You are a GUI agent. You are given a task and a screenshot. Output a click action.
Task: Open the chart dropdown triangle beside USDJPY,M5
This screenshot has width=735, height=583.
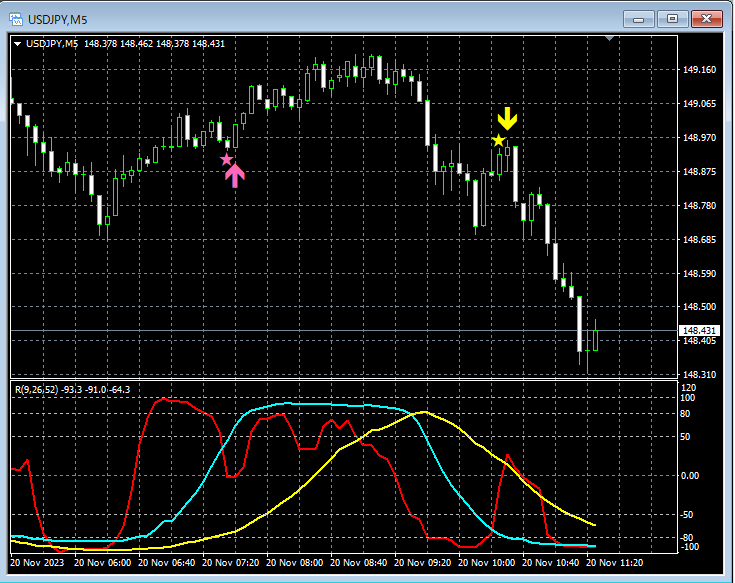[17, 44]
